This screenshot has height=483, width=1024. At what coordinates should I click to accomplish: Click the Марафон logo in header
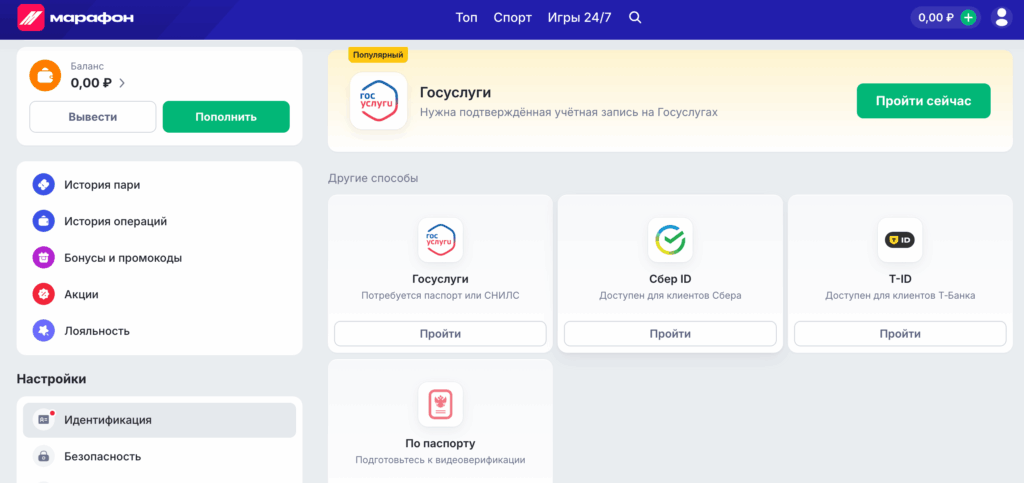76,18
